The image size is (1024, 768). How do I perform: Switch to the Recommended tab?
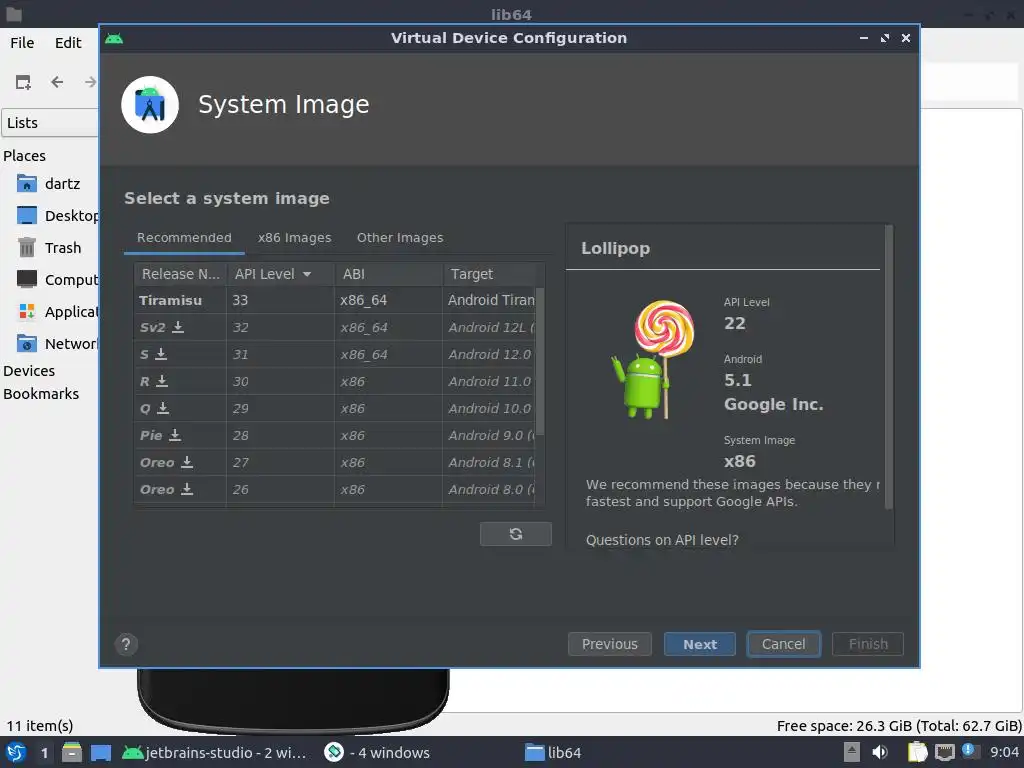point(184,238)
